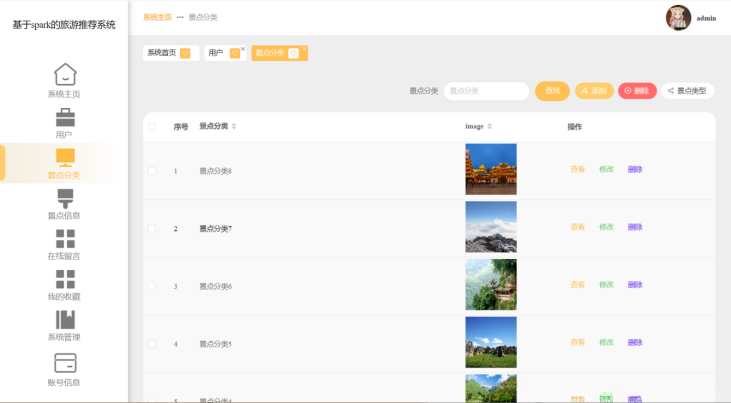731x403 pixels.
Task: Click the 查找 search button
Action: pos(552,91)
